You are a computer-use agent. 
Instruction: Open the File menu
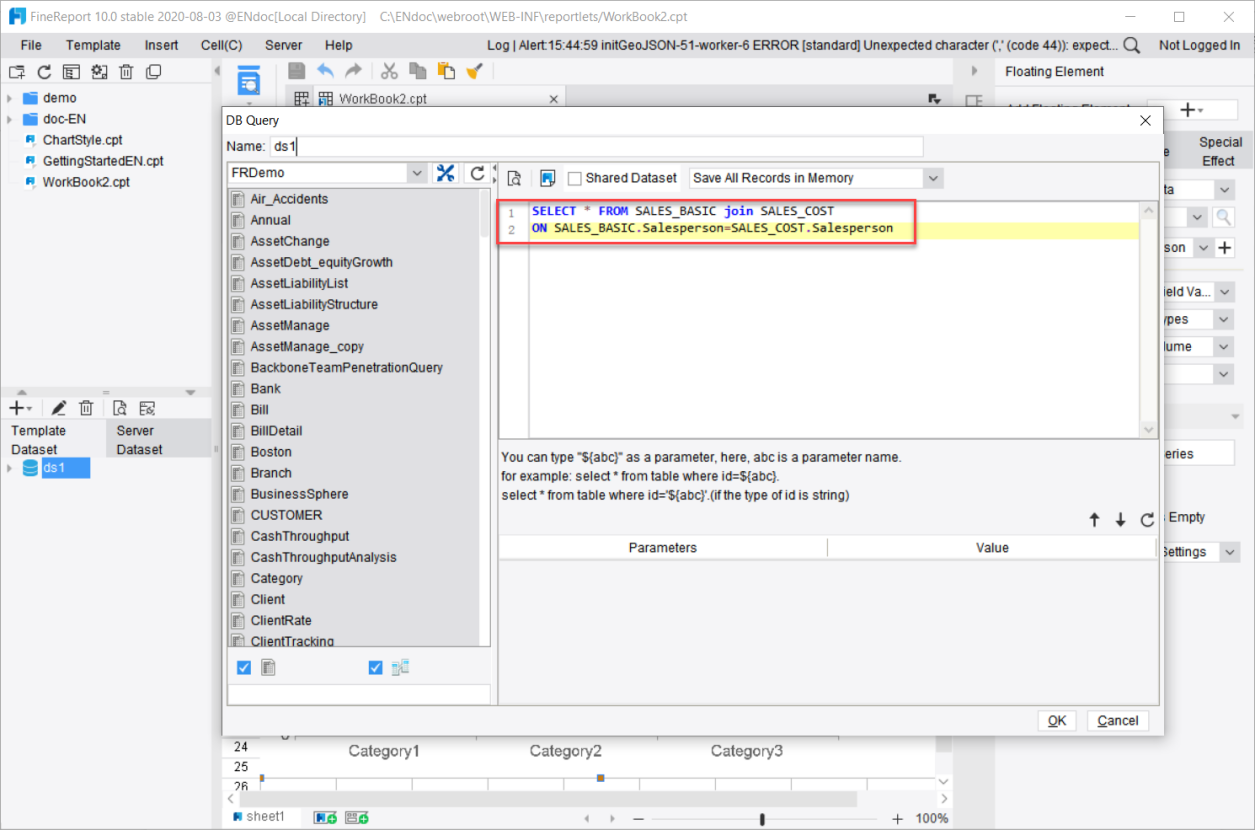tap(31, 45)
